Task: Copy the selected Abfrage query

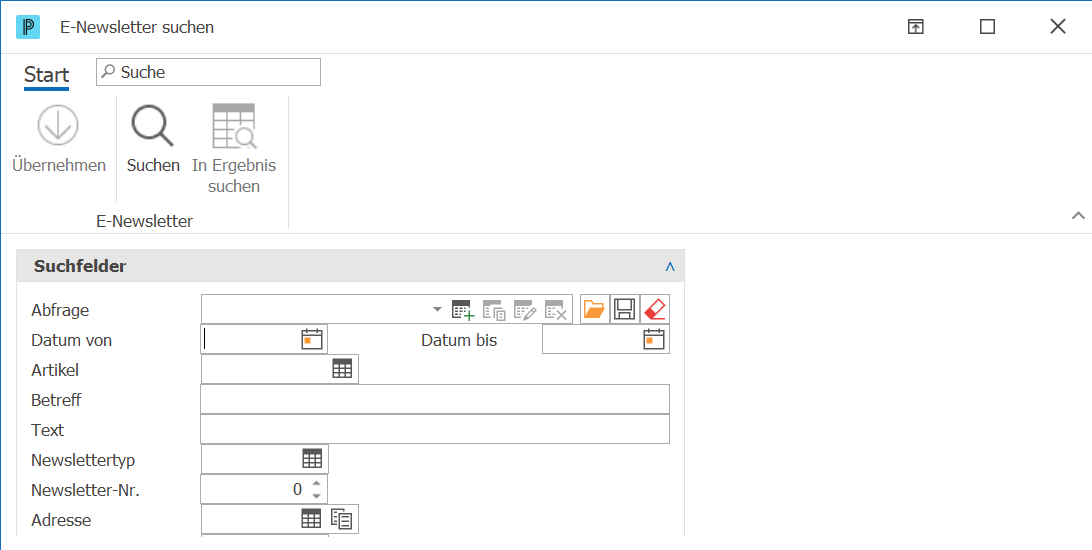Action: click(x=494, y=310)
